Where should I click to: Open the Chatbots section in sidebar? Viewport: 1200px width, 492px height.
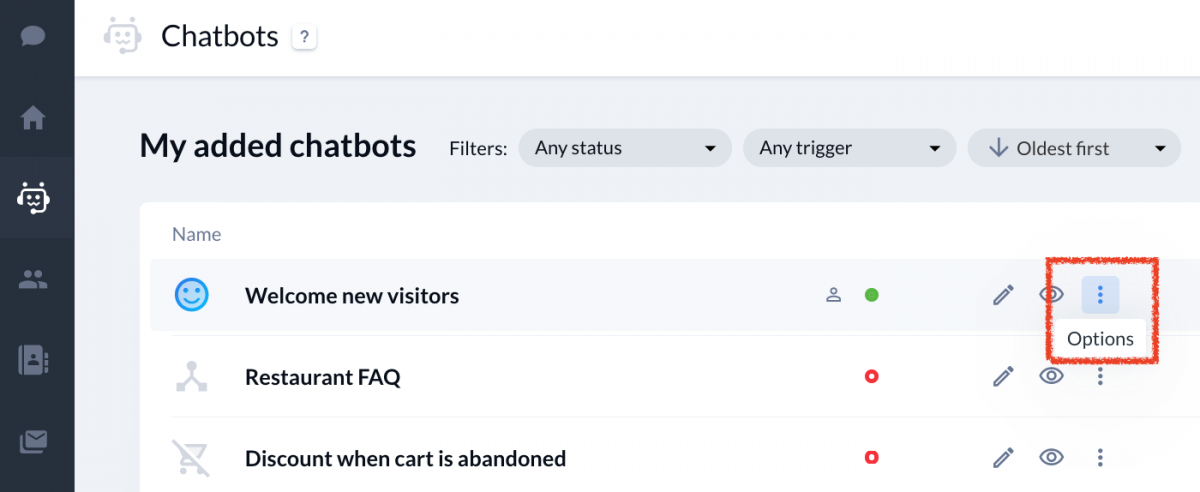click(34, 198)
